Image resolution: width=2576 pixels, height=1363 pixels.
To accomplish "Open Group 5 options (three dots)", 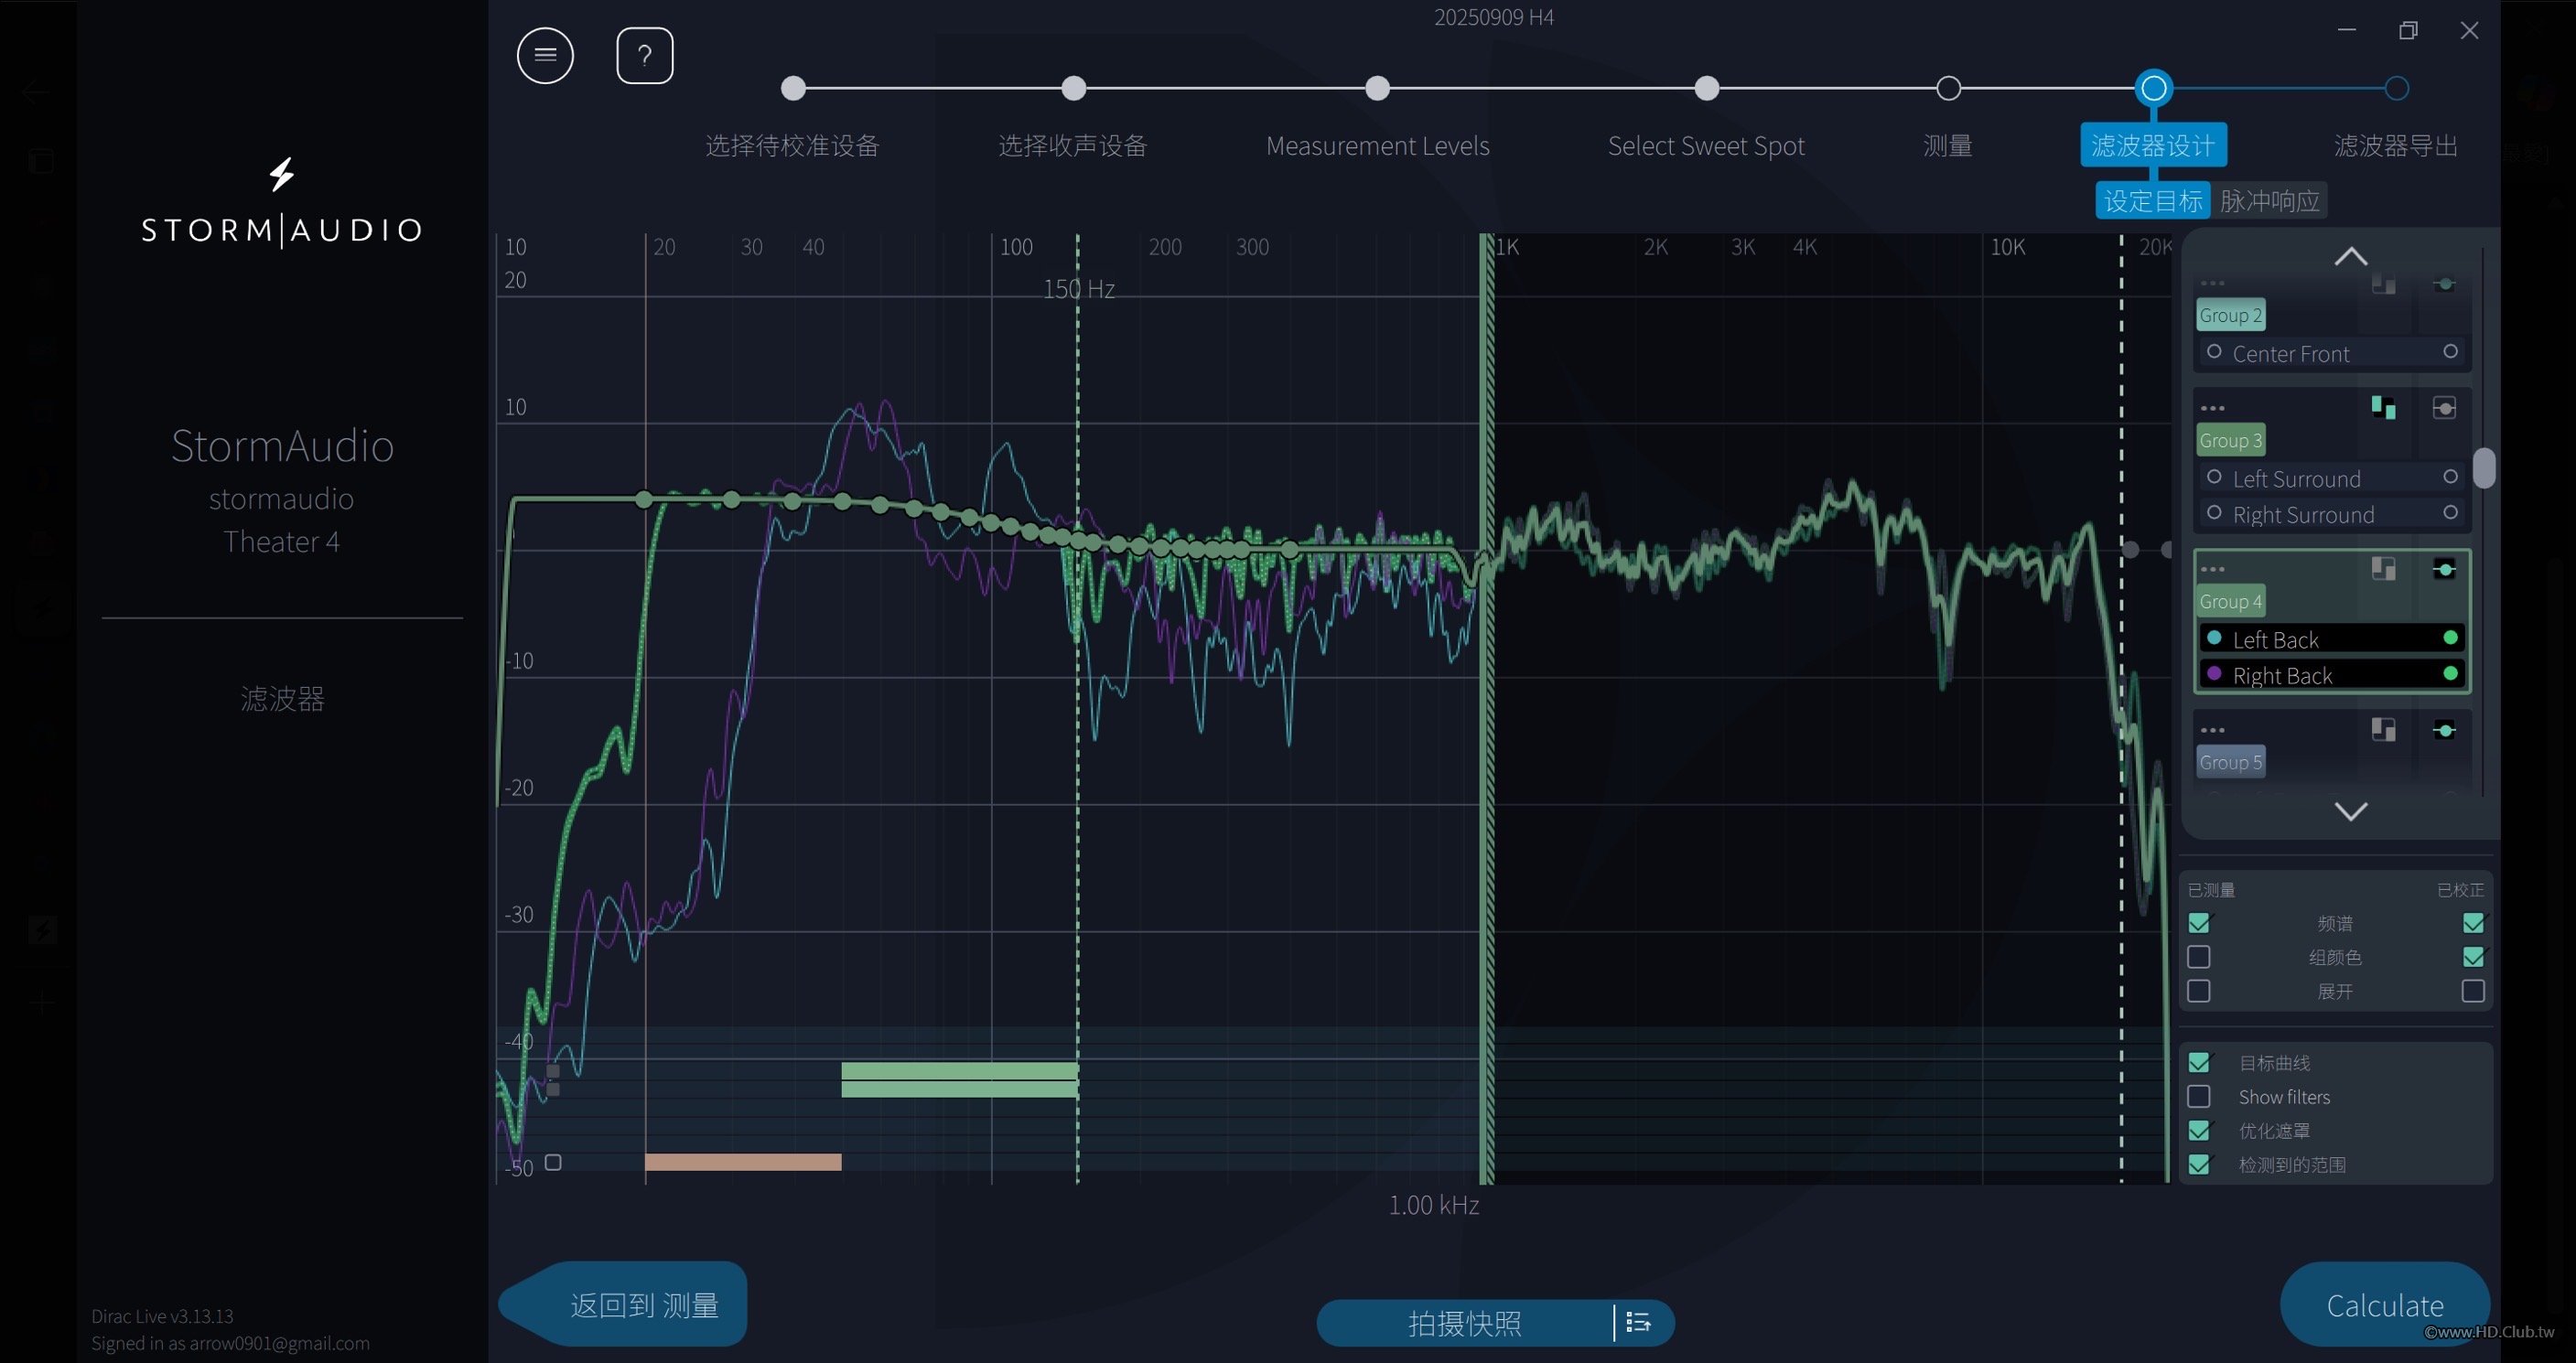I will click(2212, 730).
